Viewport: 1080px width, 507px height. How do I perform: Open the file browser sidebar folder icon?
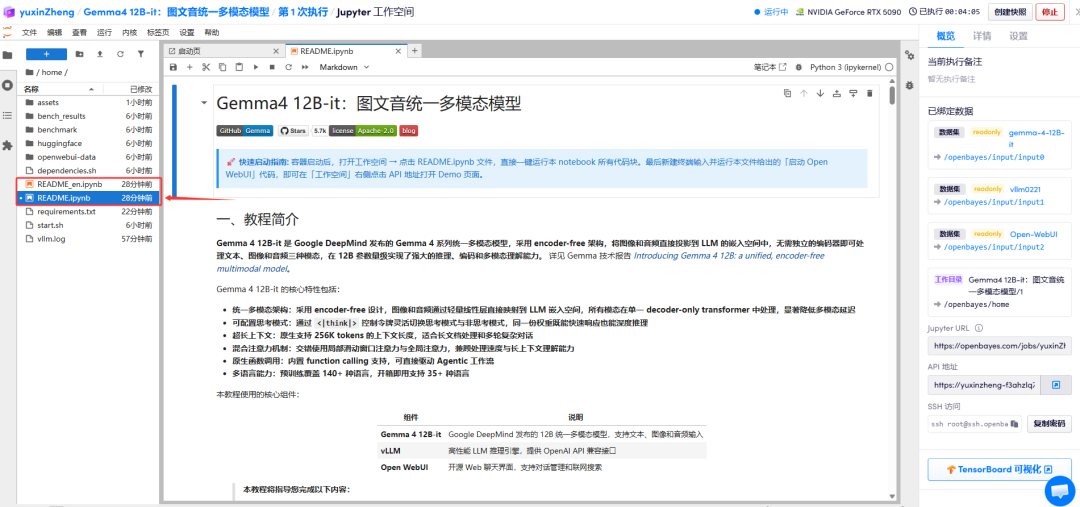(8, 55)
